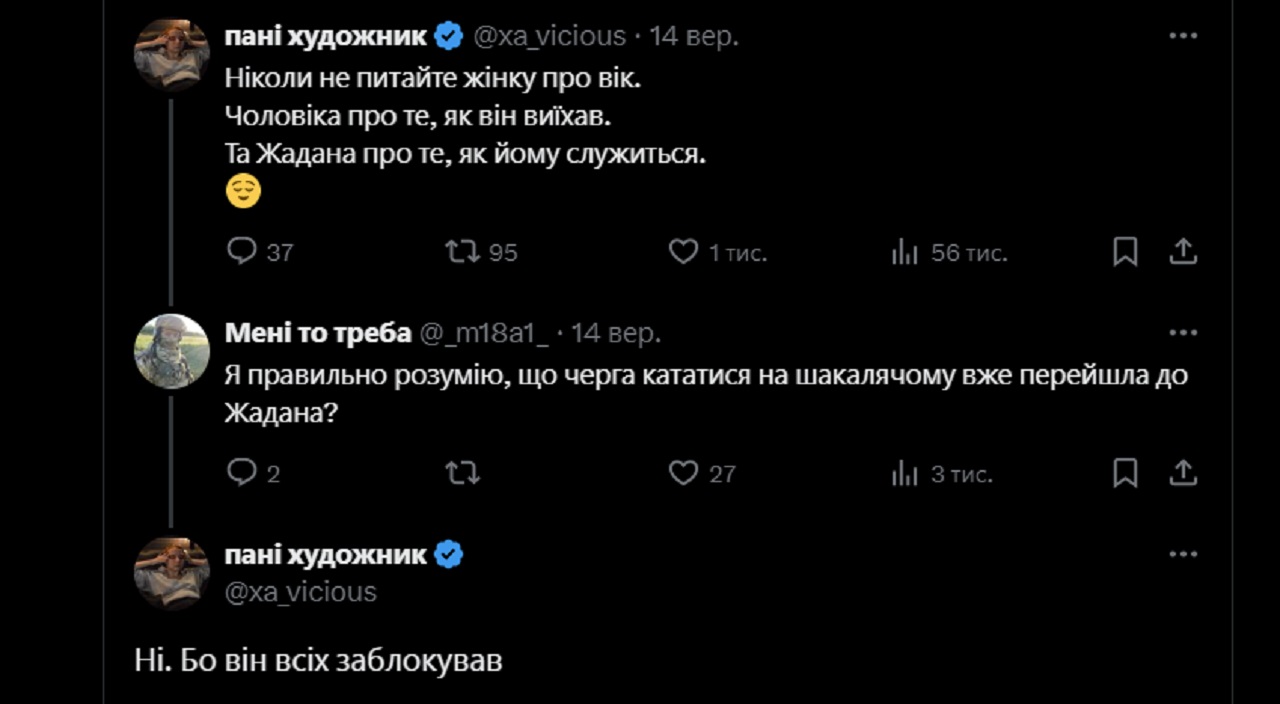1280x704 pixels.
Task: Open the @_m18a1_ profile handle
Action: [484, 333]
